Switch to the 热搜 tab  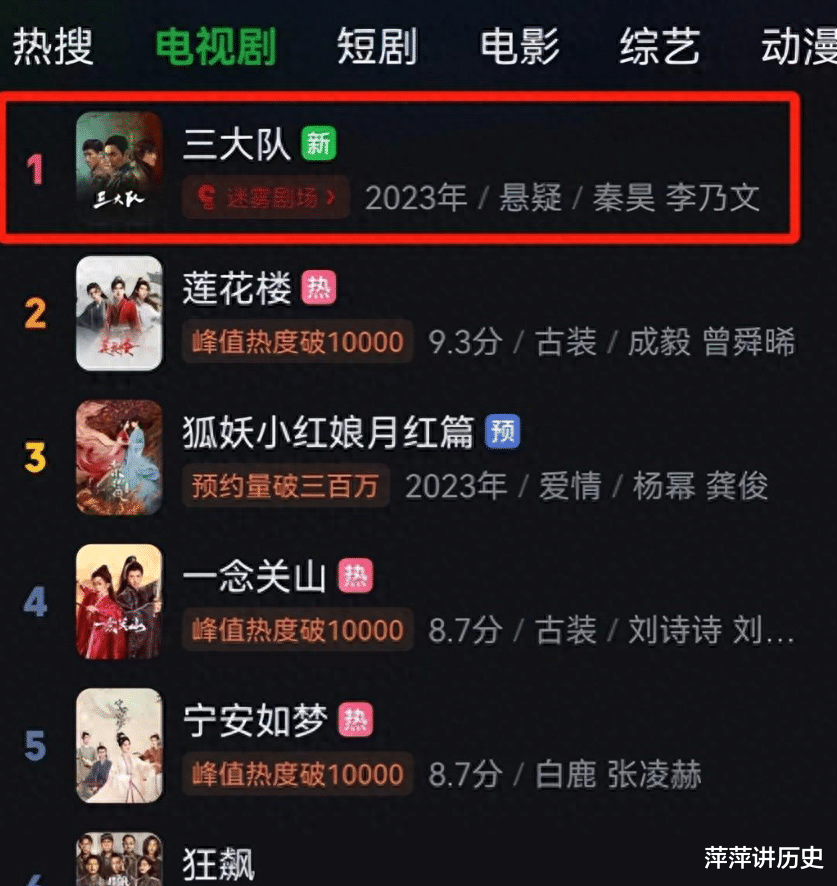tap(53, 47)
